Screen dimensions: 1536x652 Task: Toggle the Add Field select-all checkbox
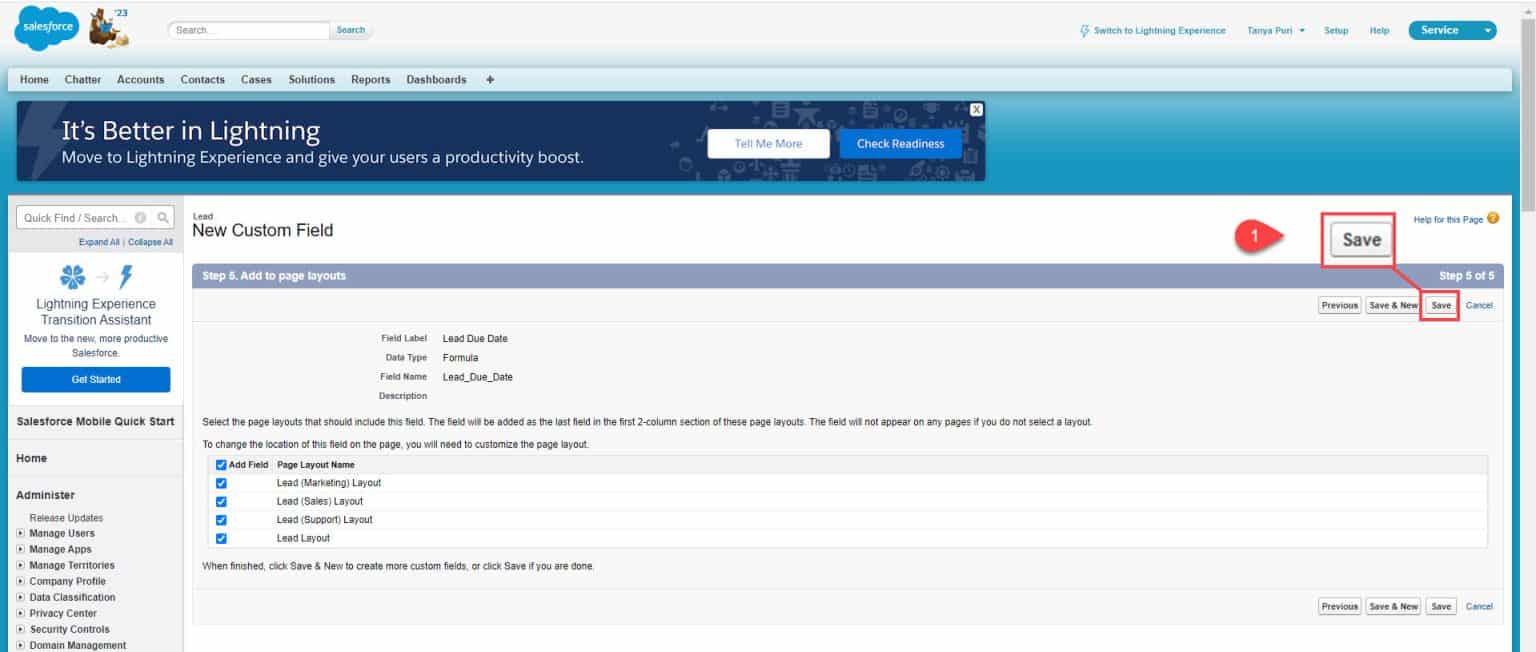221,465
